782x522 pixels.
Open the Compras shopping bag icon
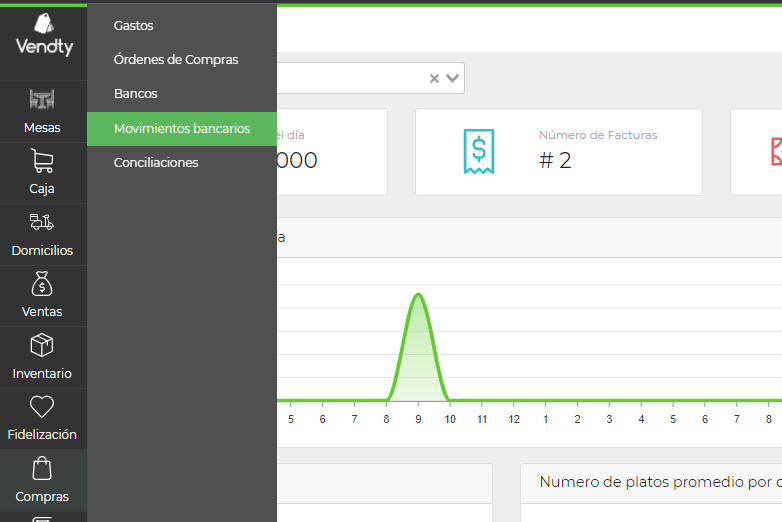(42, 468)
